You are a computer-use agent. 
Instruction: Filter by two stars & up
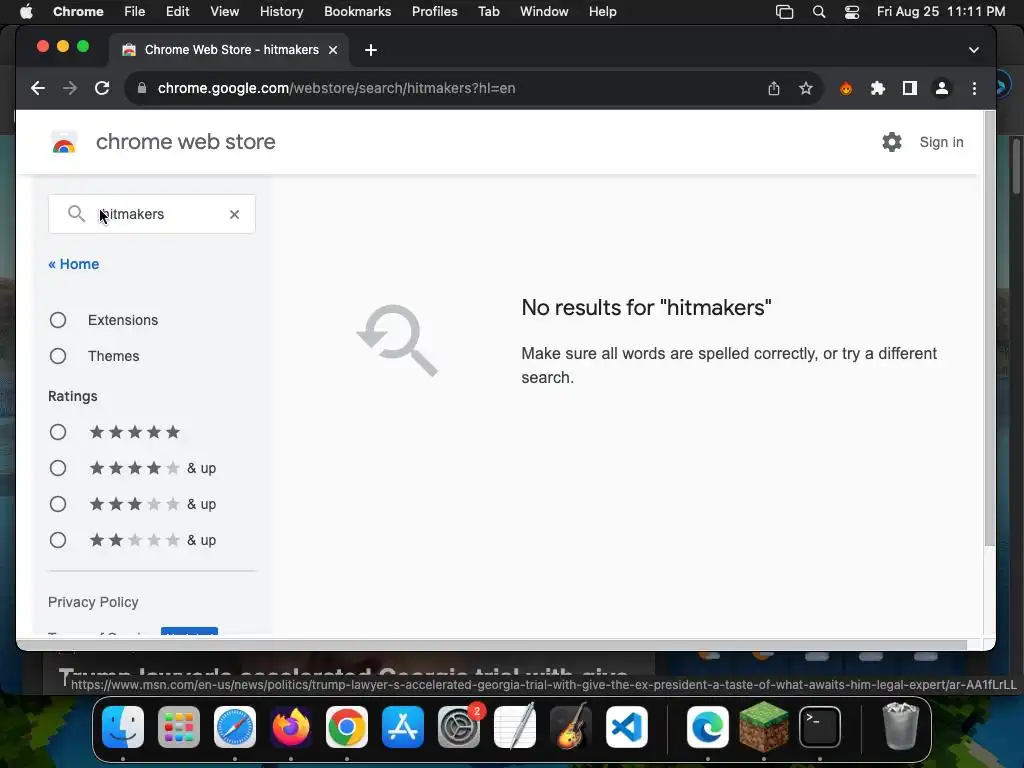(58, 540)
